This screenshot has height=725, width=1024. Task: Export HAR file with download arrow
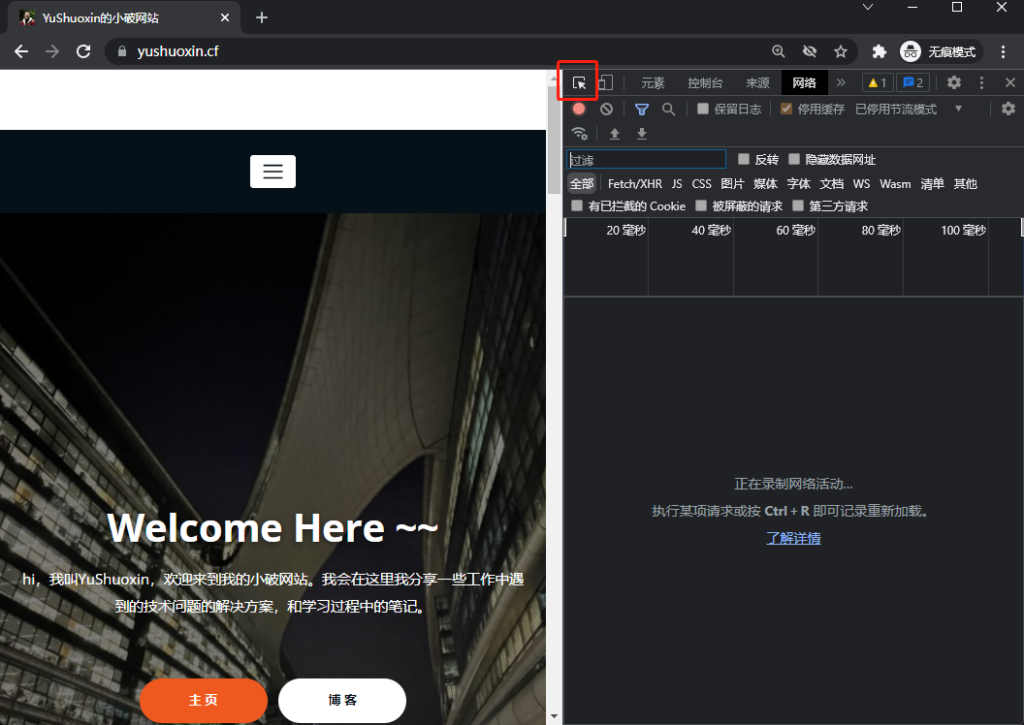[x=642, y=134]
